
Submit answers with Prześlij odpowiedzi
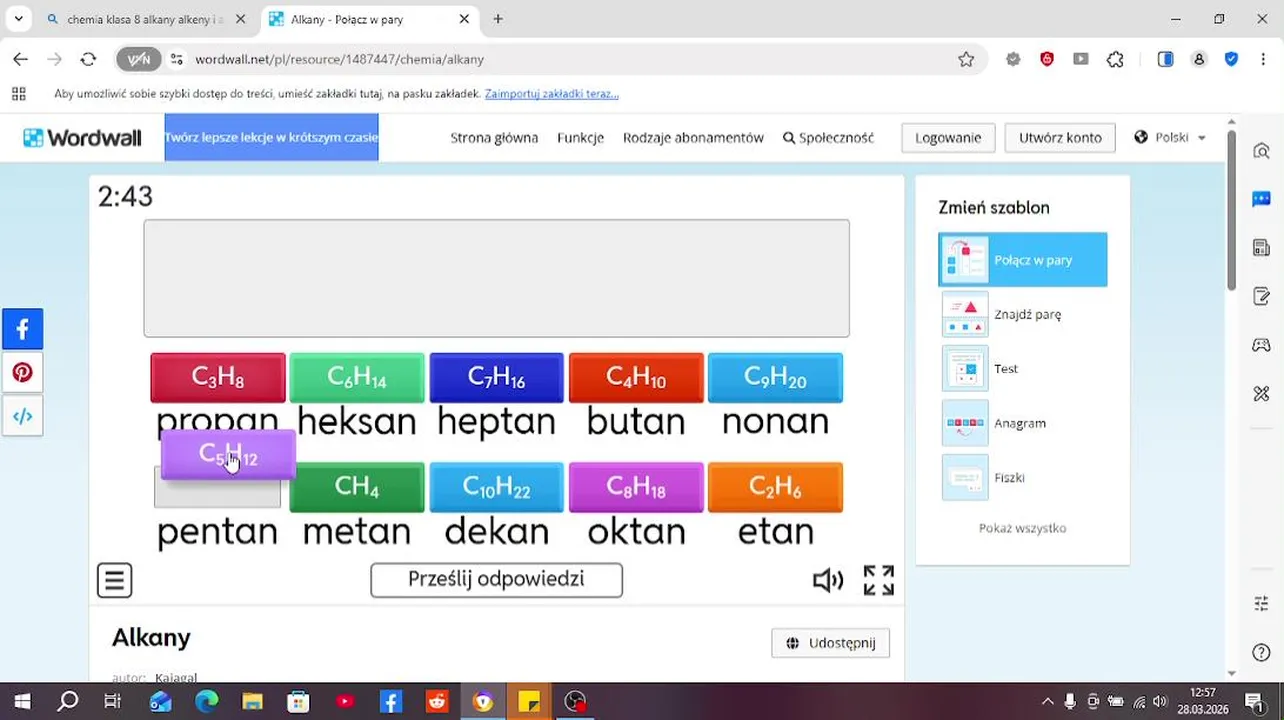(x=496, y=580)
